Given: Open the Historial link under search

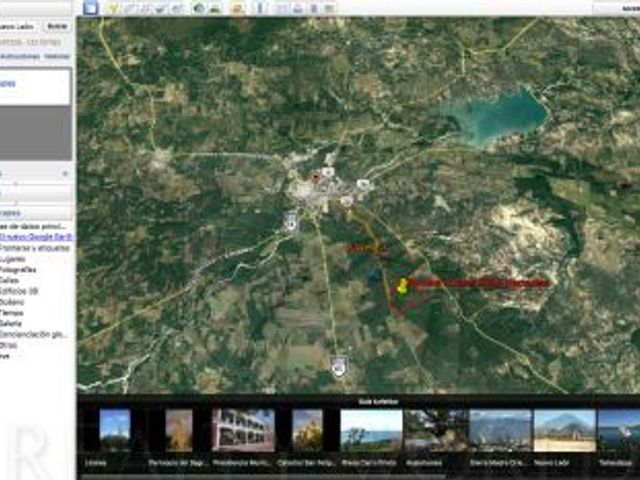Looking at the screenshot, I should pyautogui.click(x=57, y=56).
